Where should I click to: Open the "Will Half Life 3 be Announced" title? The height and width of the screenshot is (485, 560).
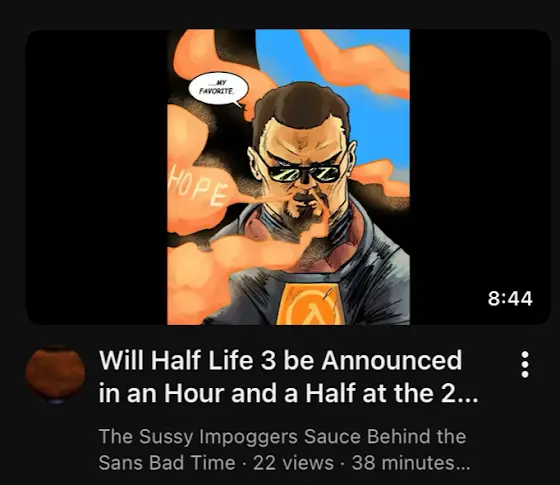[x=281, y=360]
